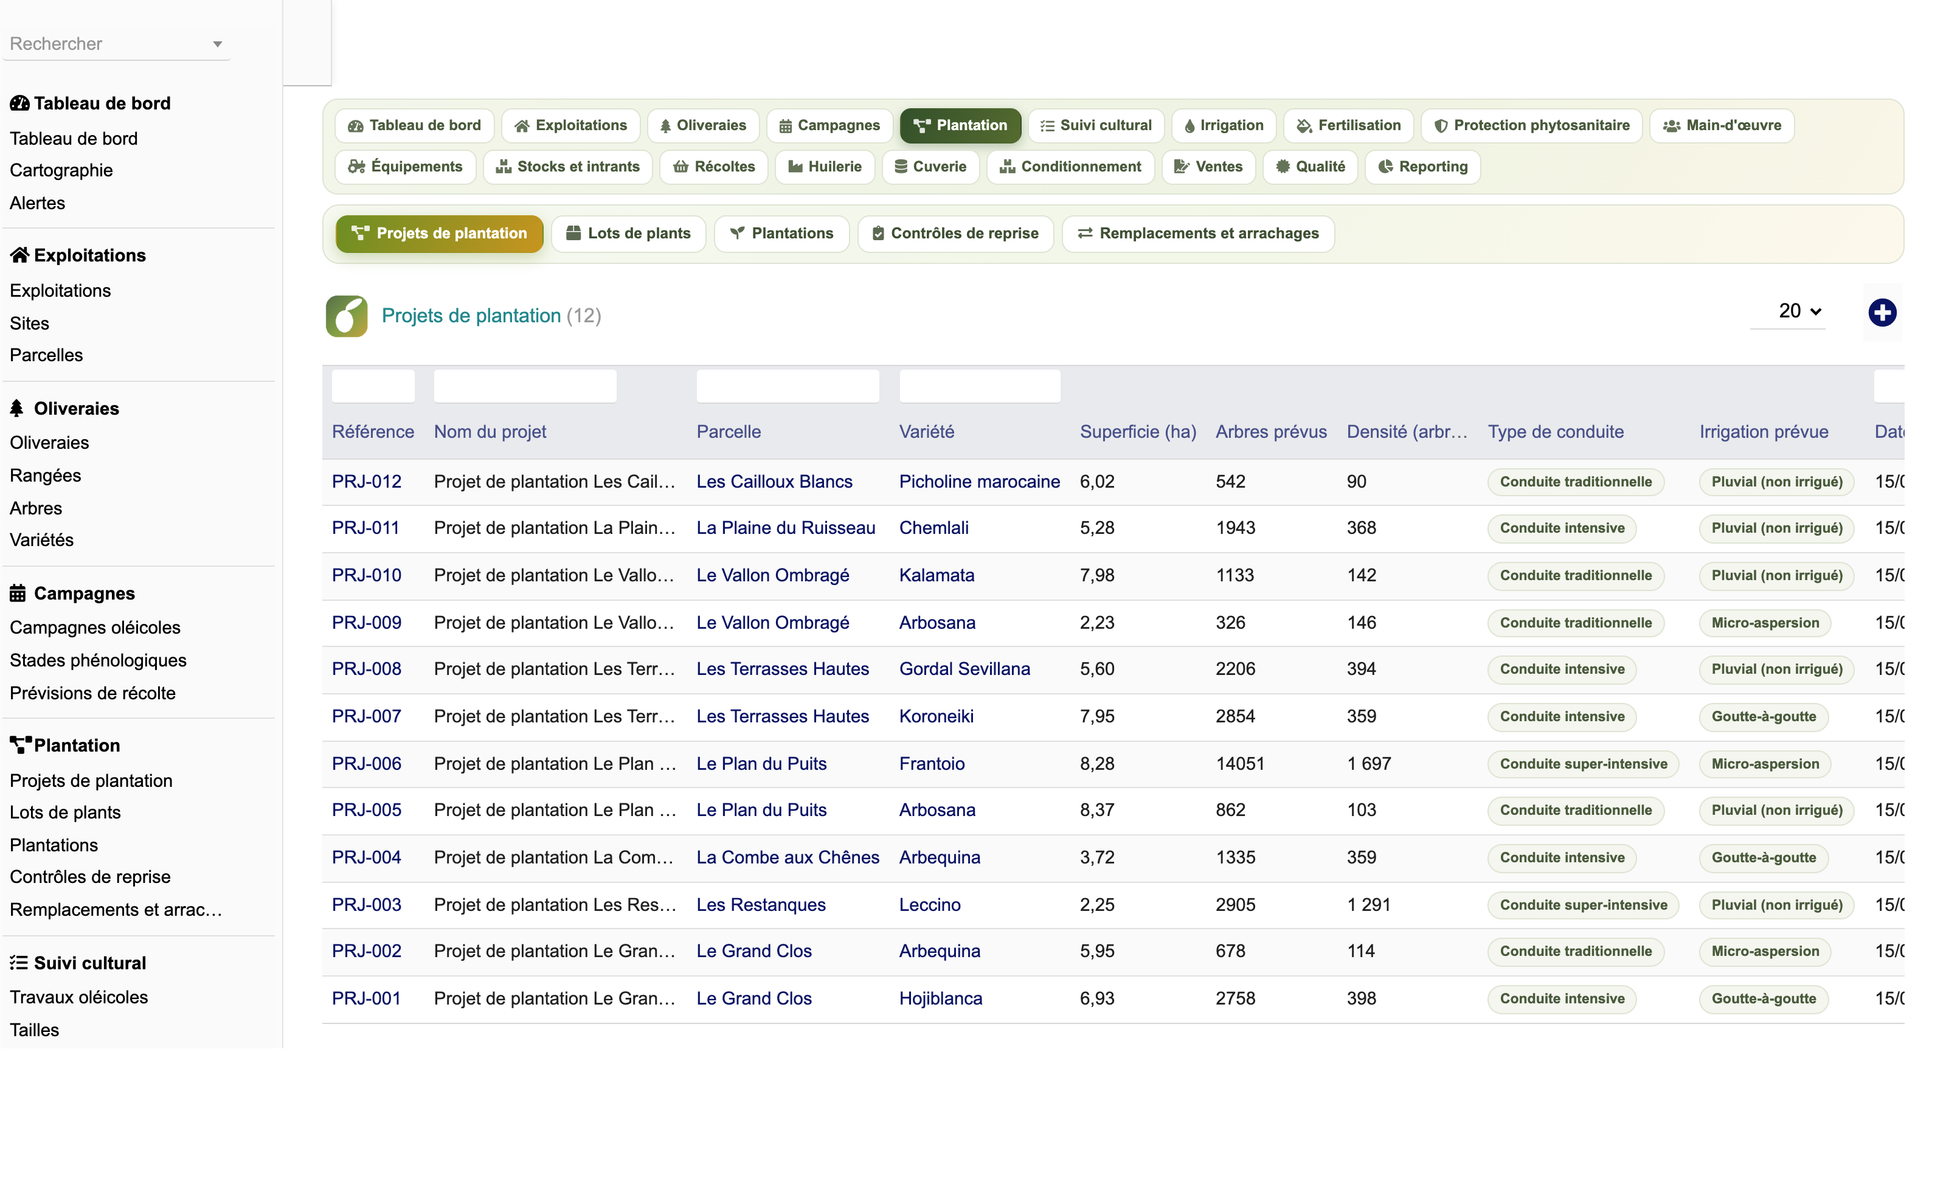Viewport: 1946px width, 1204px height.
Task: Open project PRJ-001 reference link
Action: tap(366, 999)
